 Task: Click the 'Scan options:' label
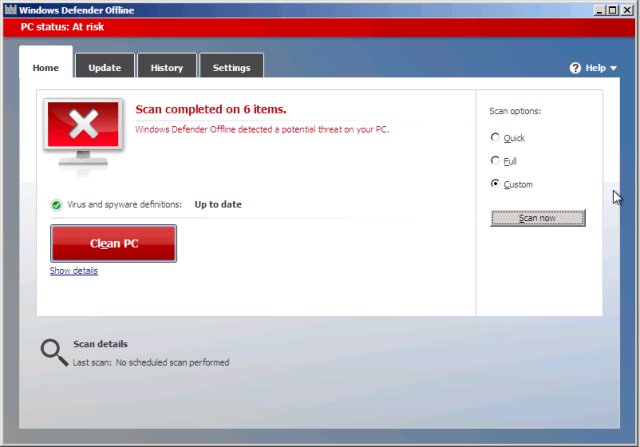(515, 111)
